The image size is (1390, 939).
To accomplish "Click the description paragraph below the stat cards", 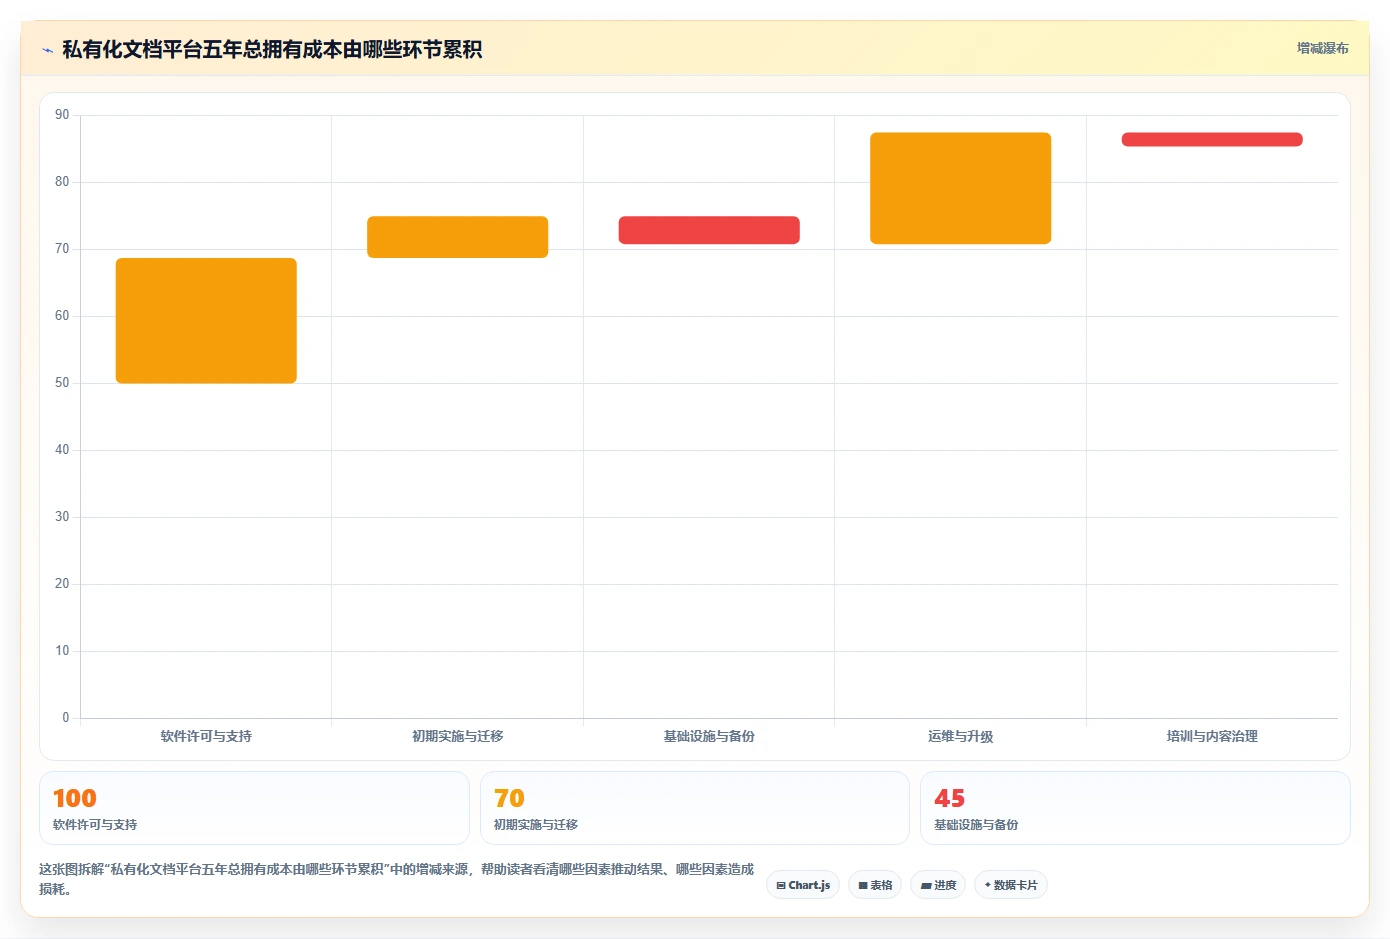I will coord(397,879).
